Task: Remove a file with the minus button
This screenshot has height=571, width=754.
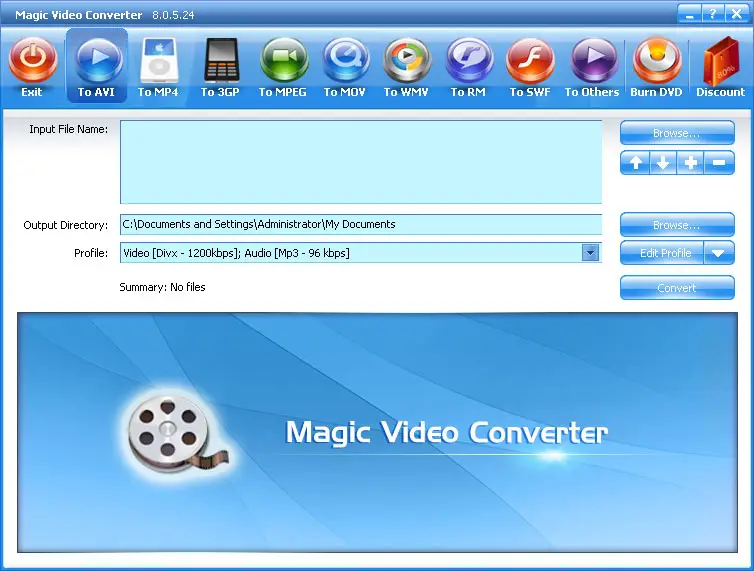Action: (719, 163)
